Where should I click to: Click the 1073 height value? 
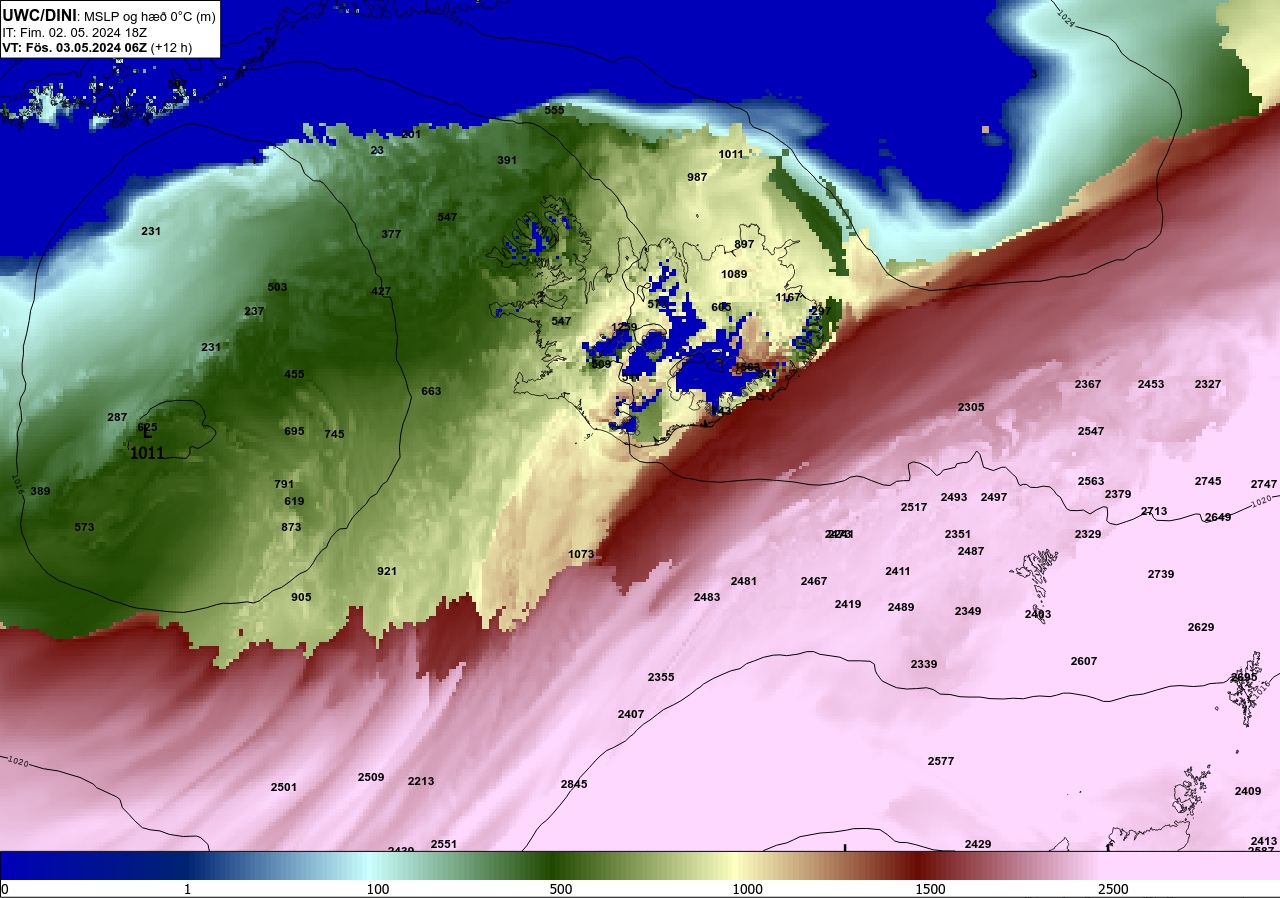point(581,554)
